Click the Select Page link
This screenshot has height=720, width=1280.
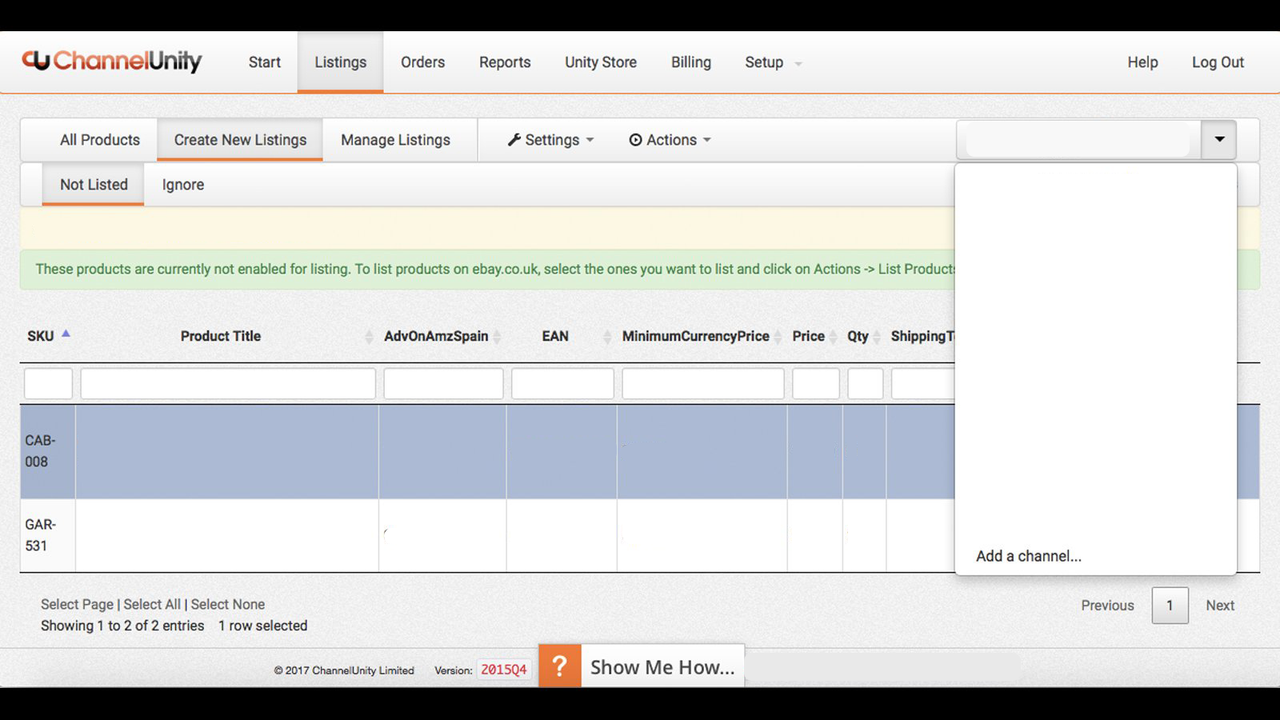(x=77, y=604)
